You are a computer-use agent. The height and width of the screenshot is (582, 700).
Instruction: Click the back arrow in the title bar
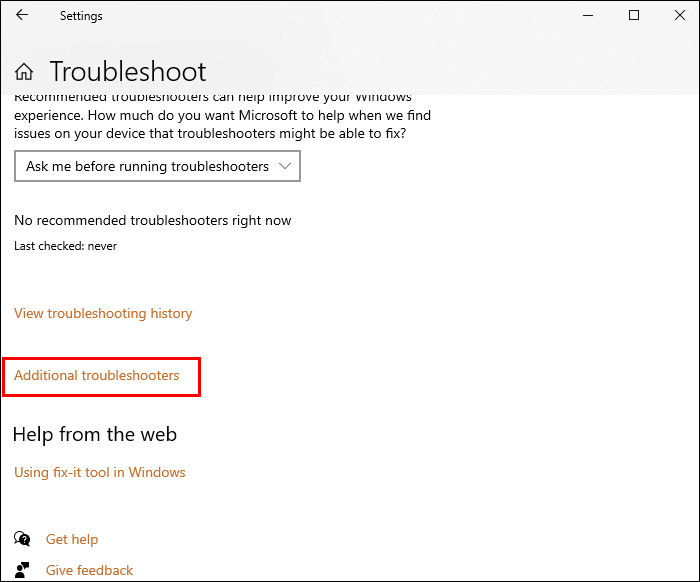tap(22, 16)
